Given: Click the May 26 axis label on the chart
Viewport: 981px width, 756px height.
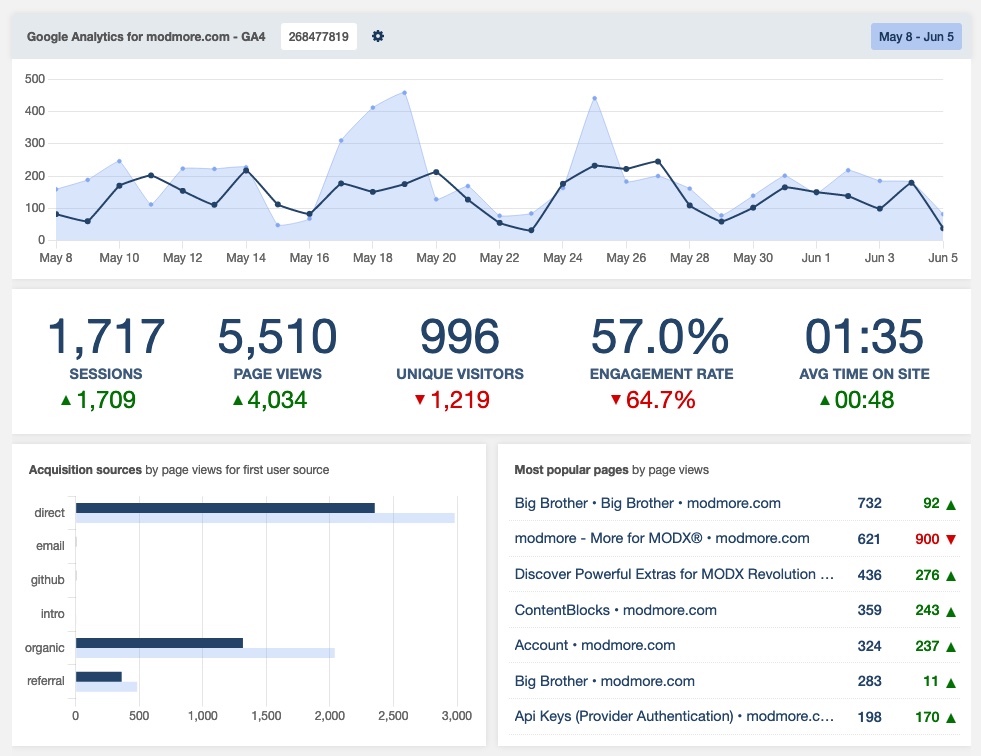Looking at the screenshot, I should (626, 258).
